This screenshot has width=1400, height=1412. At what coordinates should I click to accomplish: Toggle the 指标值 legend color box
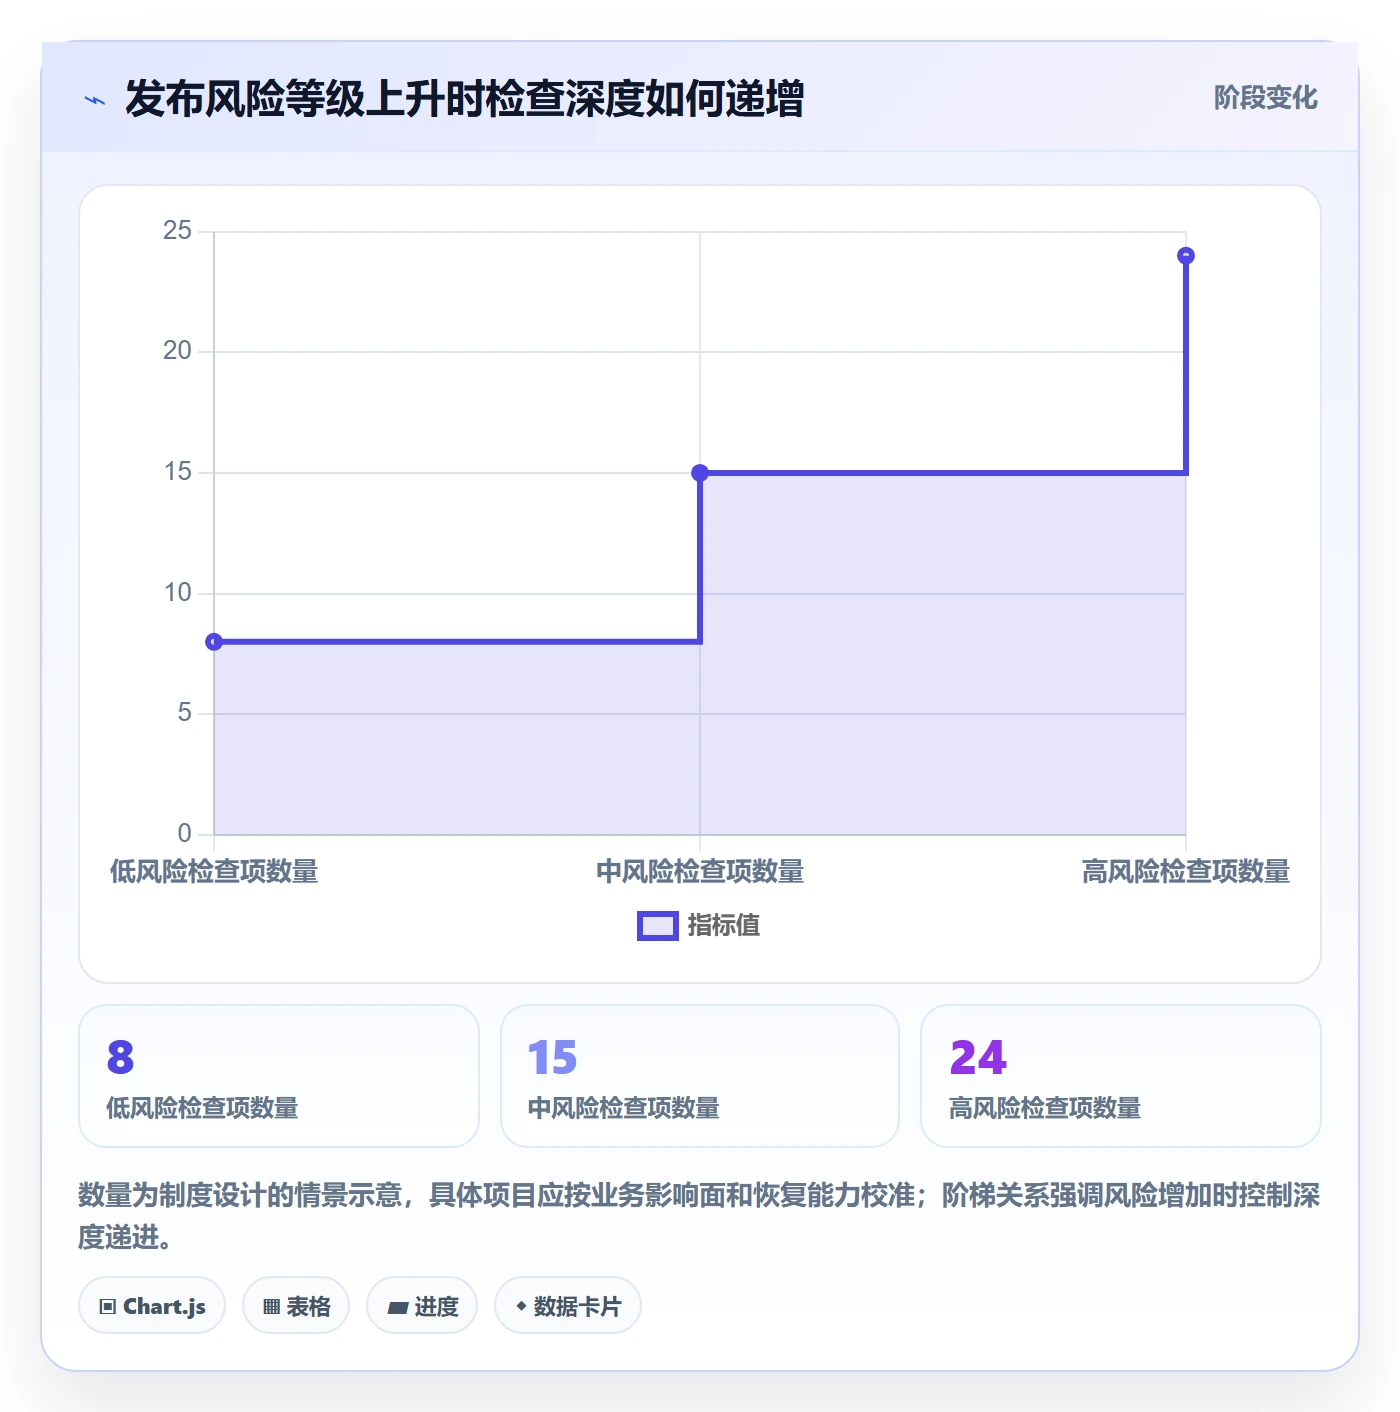click(658, 926)
